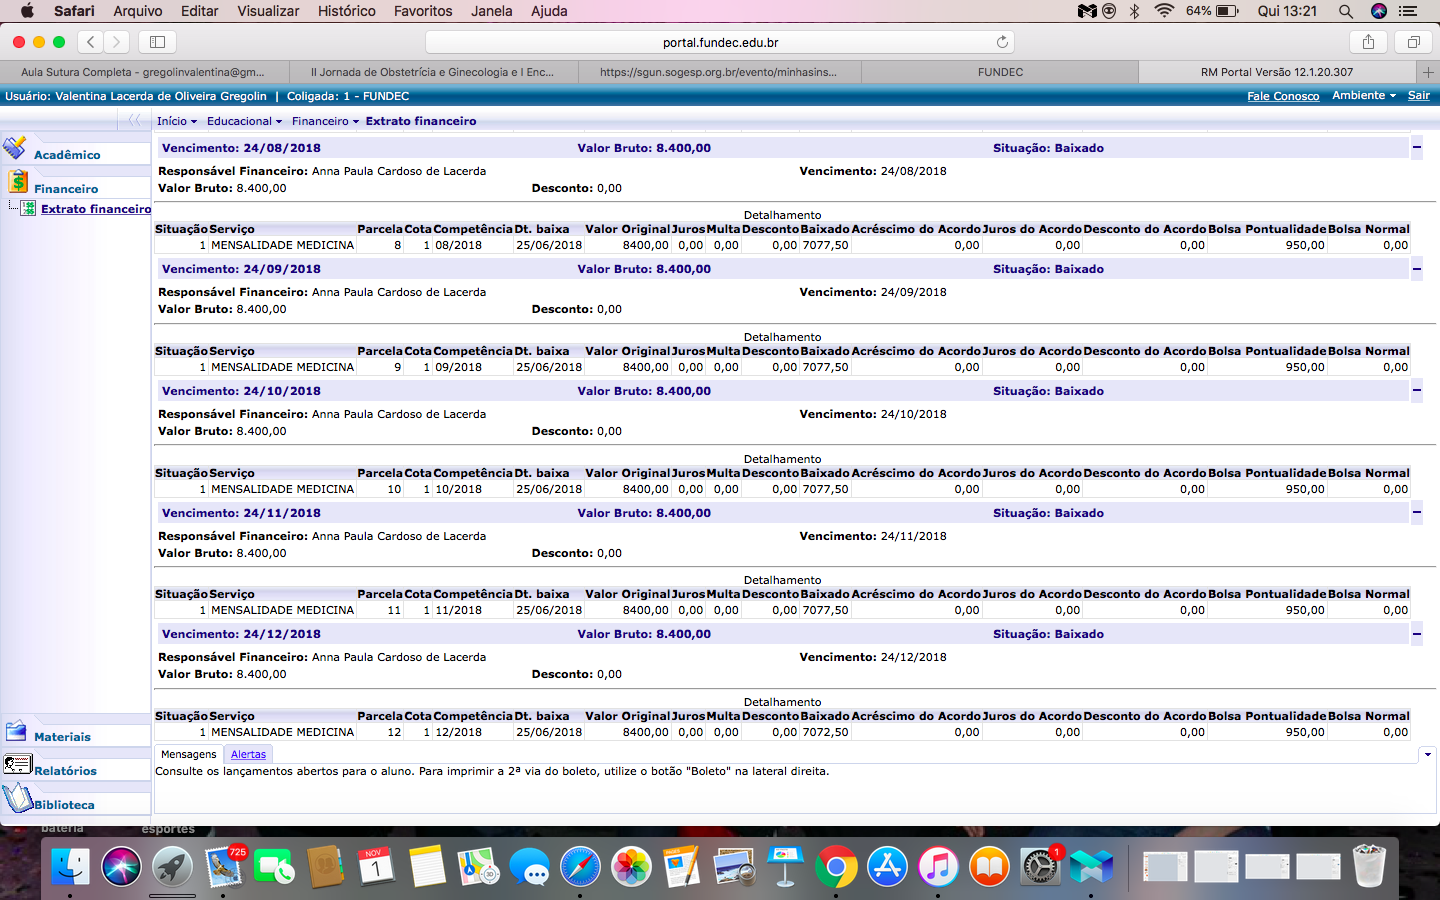Click the Fale Conosco link

coord(1283,96)
